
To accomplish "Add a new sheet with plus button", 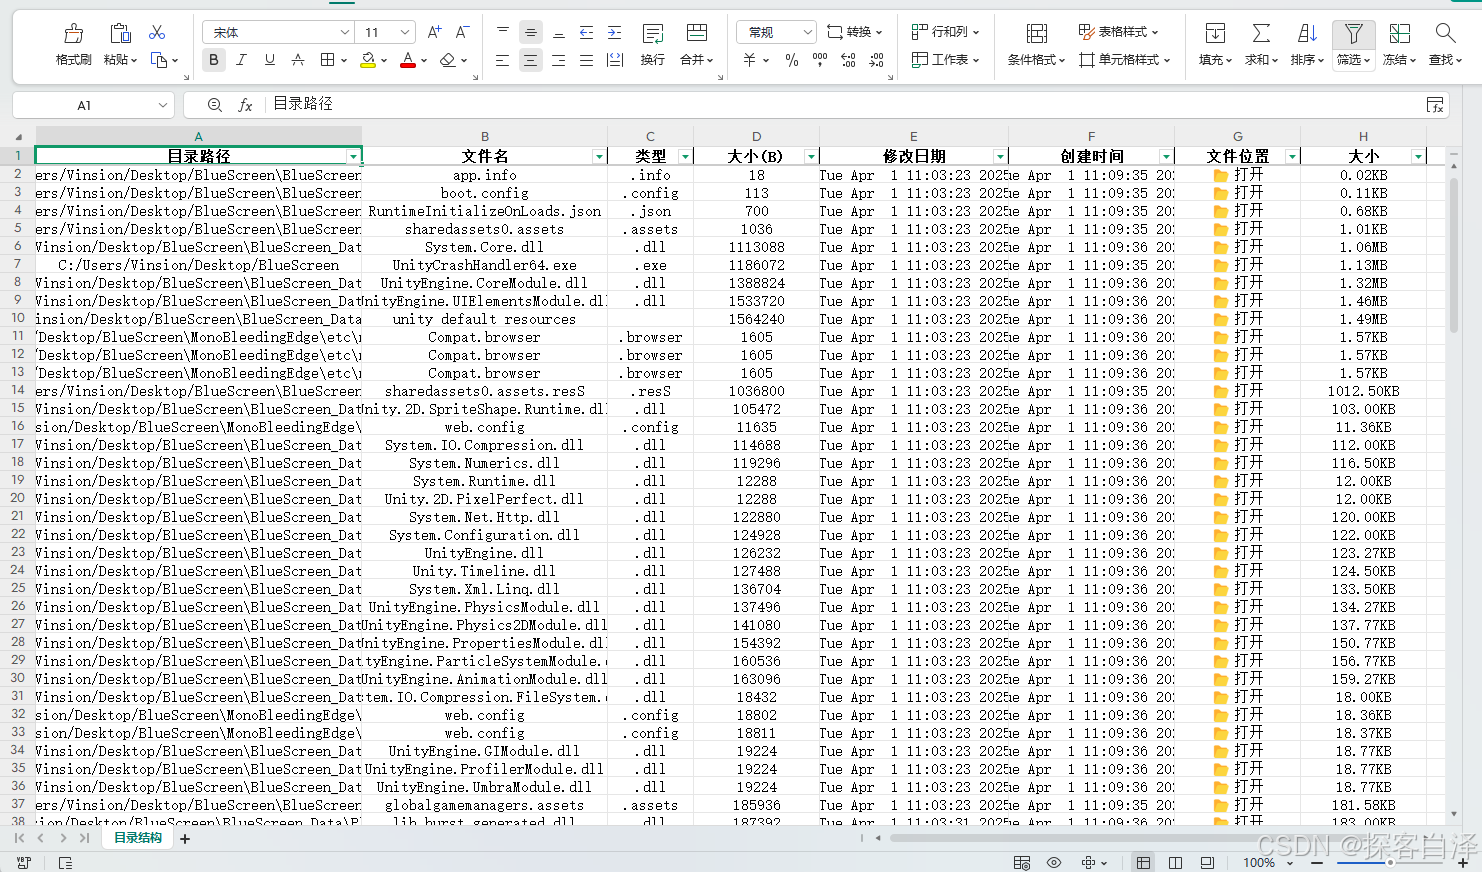I will tap(185, 839).
